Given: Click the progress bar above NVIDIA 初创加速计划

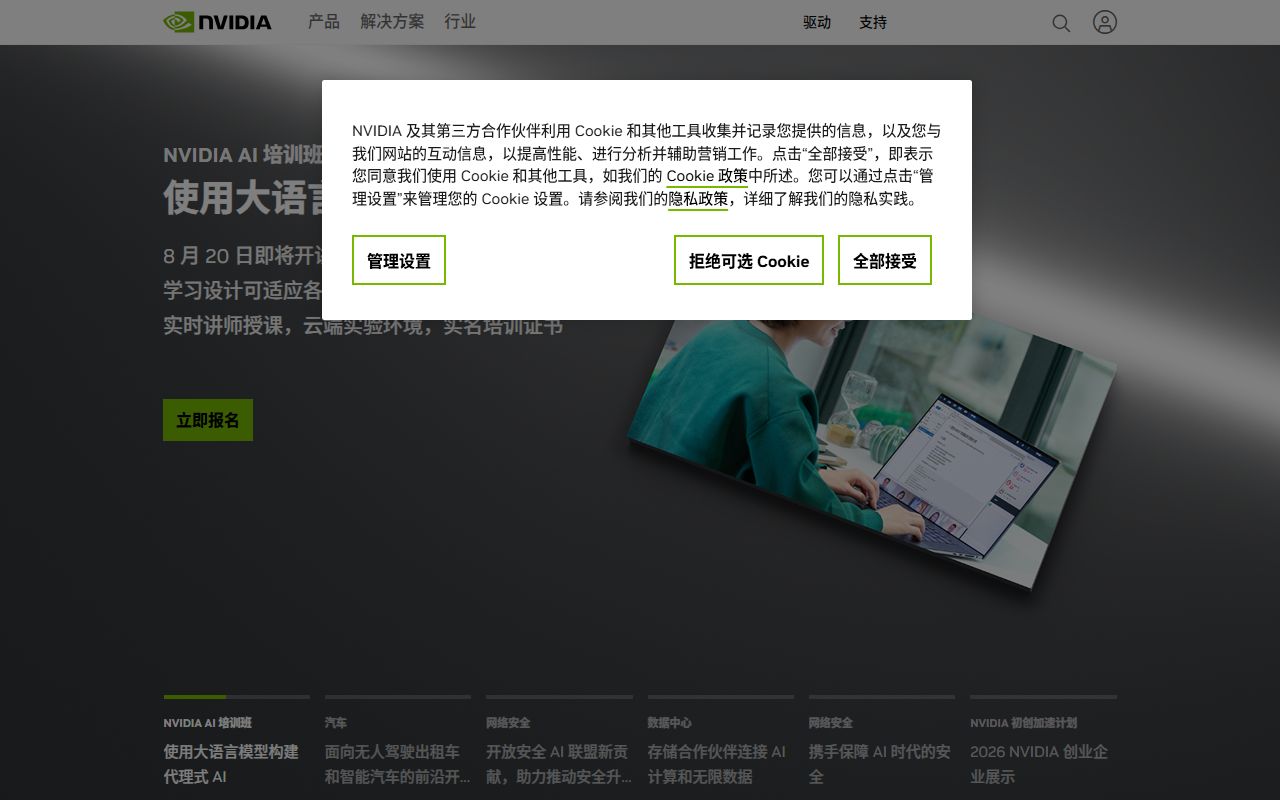Looking at the screenshot, I should tap(1043, 697).
